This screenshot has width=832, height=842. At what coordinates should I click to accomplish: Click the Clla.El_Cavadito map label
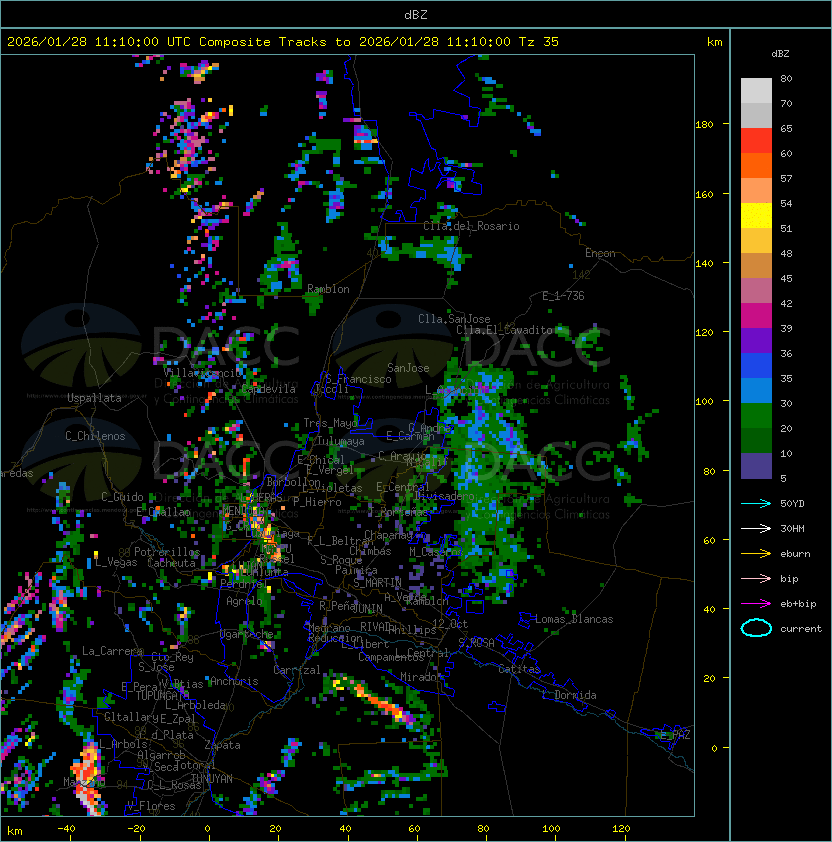point(504,330)
